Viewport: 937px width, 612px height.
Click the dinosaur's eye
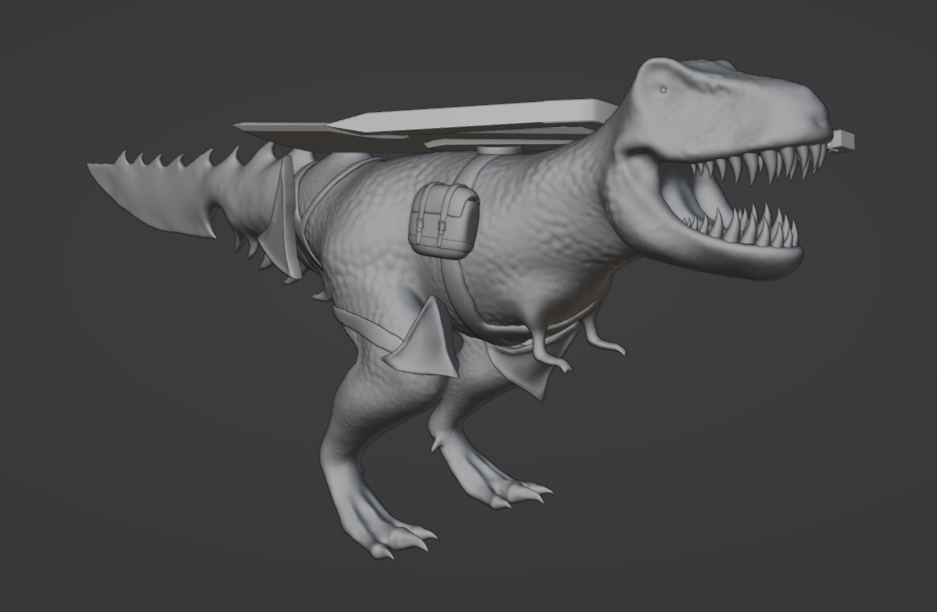point(663,90)
